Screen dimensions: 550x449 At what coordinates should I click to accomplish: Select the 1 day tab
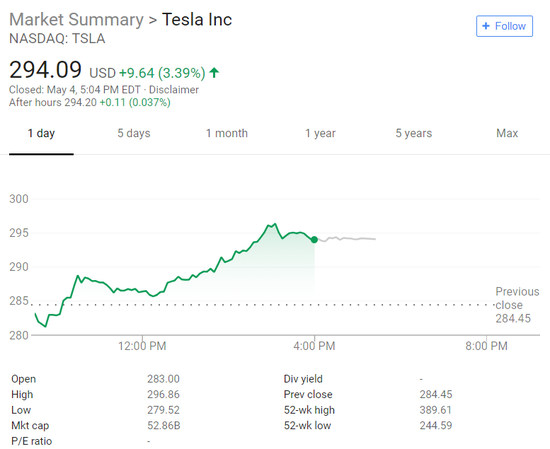[x=41, y=133]
